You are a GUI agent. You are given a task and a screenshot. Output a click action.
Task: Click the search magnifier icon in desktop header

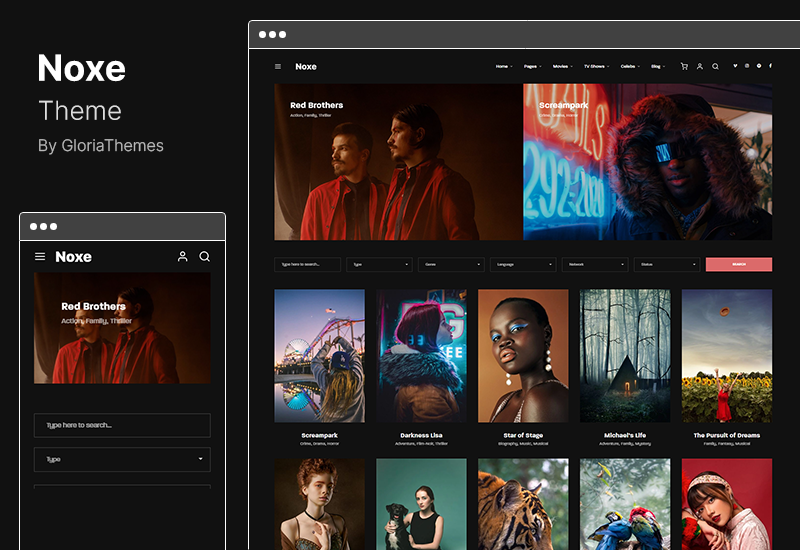(x=715, y=67)
